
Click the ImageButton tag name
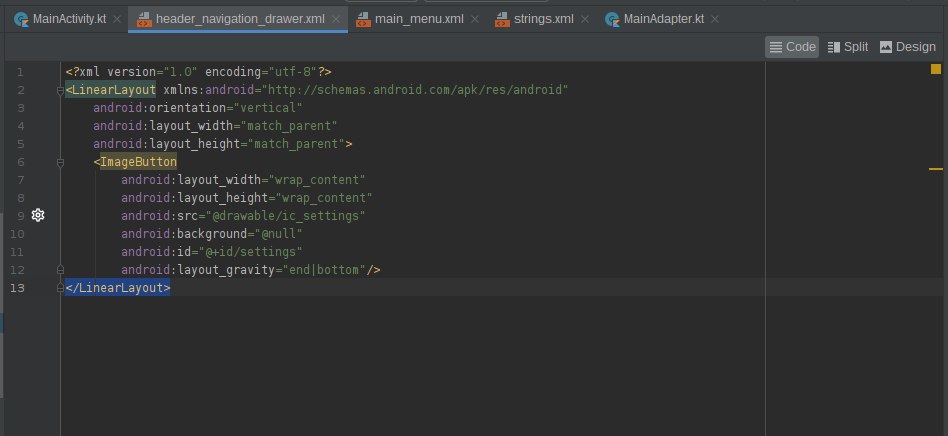(138, 162)
